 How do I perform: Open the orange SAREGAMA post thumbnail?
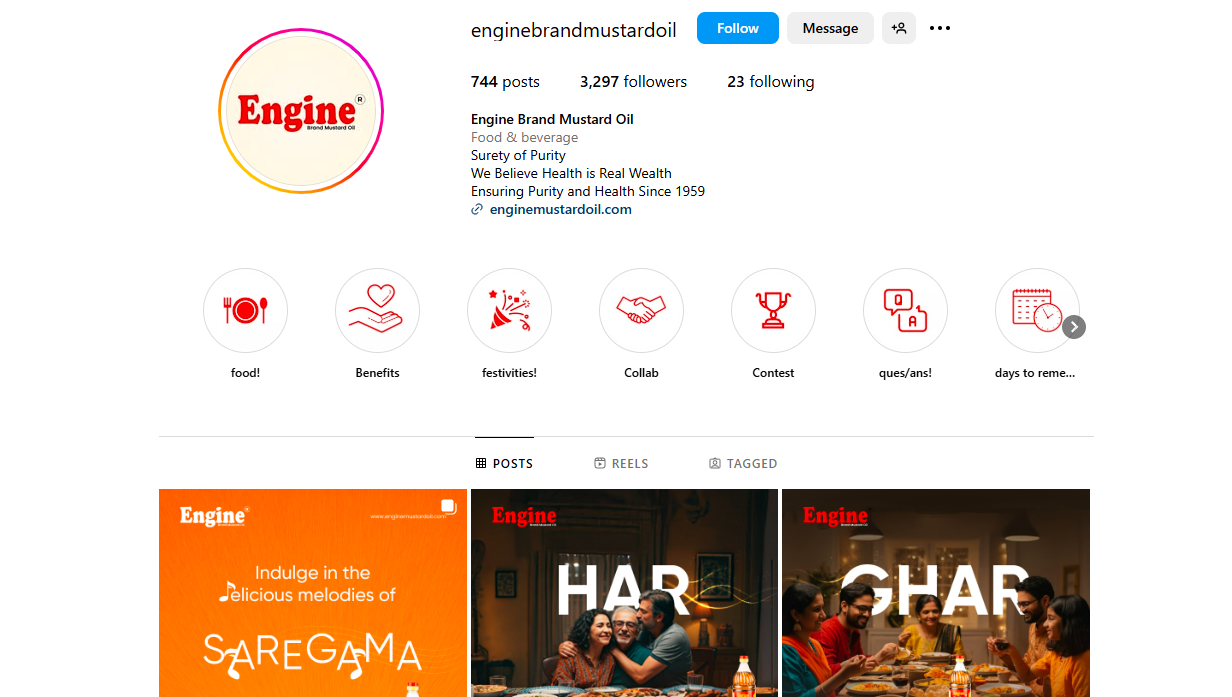pyautogui.click(x=313, y=593)
